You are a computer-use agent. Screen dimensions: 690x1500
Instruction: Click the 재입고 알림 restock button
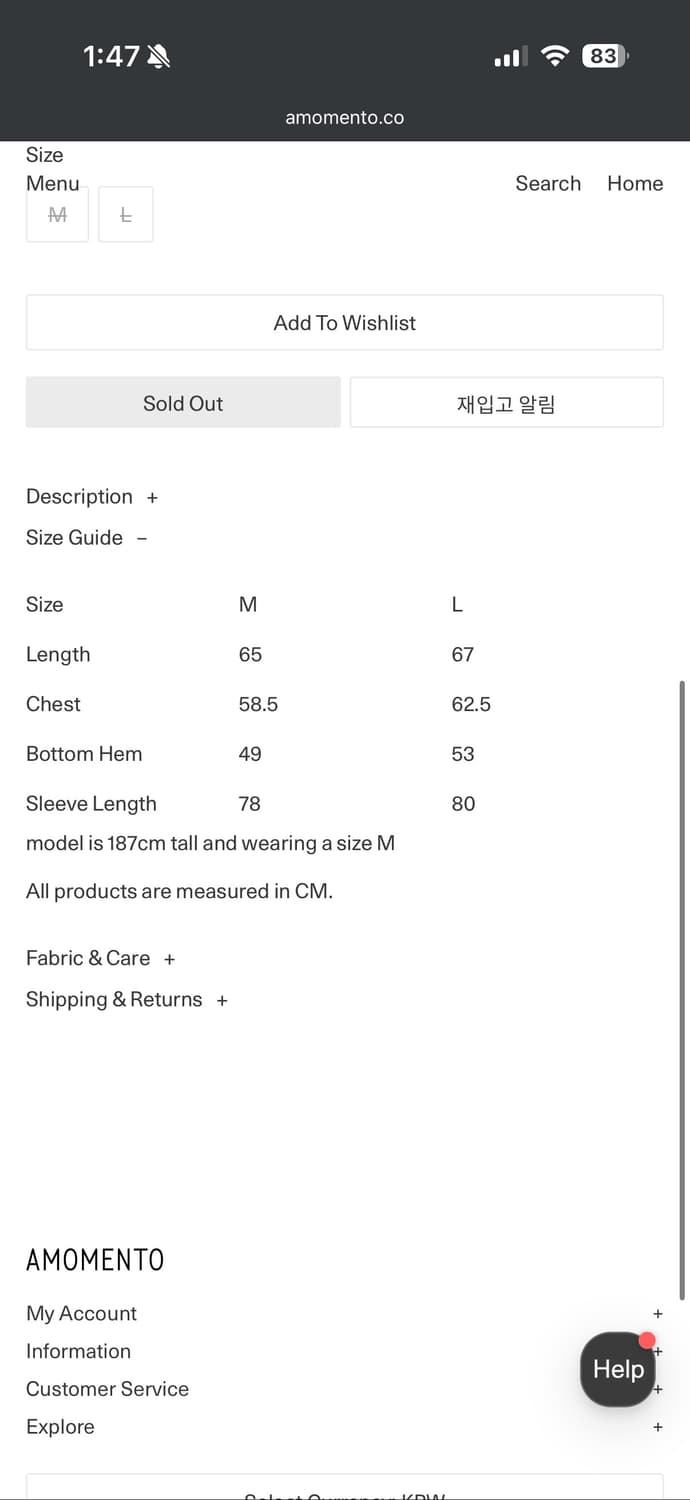506,403
